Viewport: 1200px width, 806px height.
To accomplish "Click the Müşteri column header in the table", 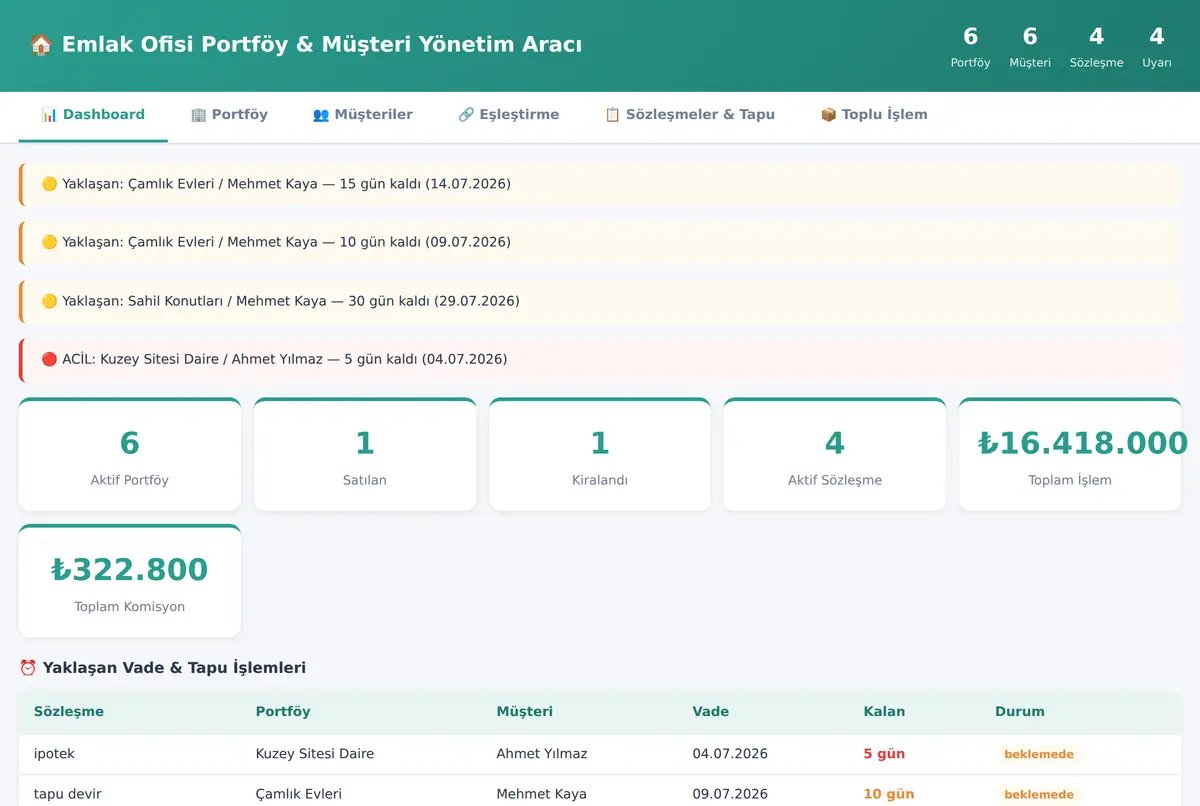I will [525, 712].
